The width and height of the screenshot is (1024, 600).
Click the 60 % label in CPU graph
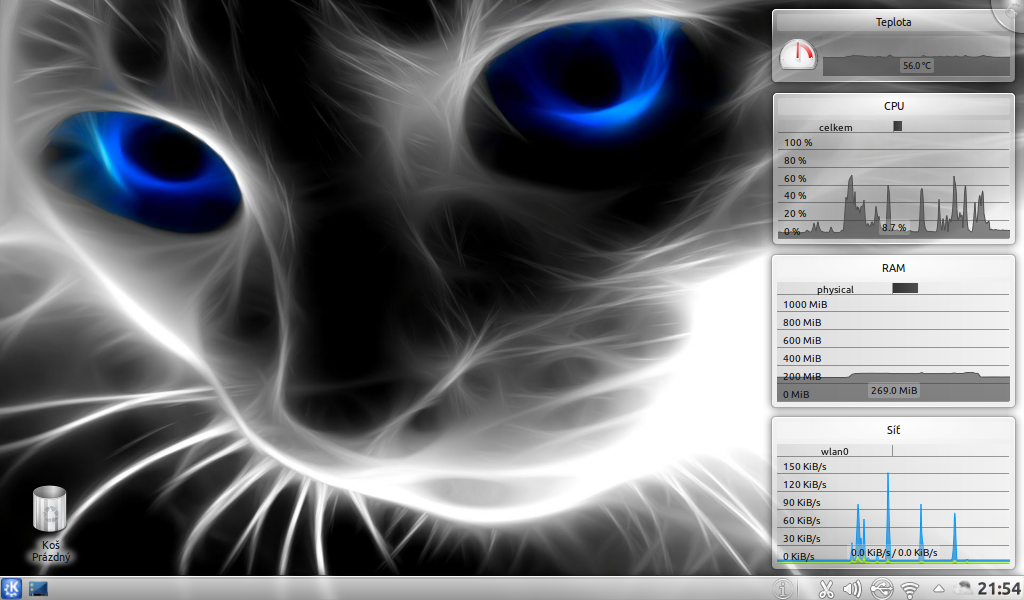[x=795, y=178]
